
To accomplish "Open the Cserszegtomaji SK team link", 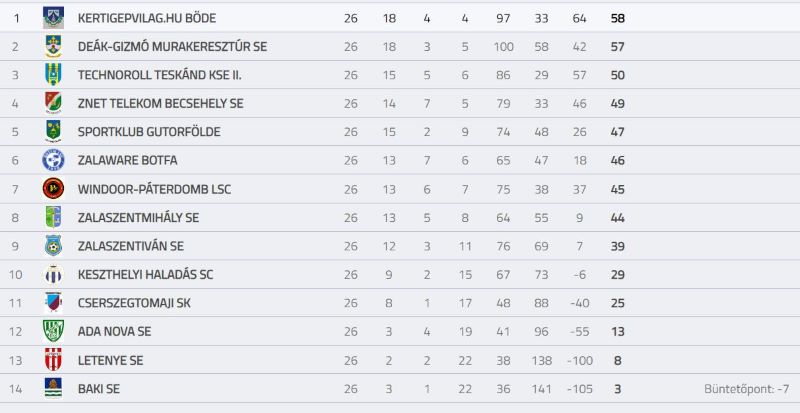I will [134, 303].
